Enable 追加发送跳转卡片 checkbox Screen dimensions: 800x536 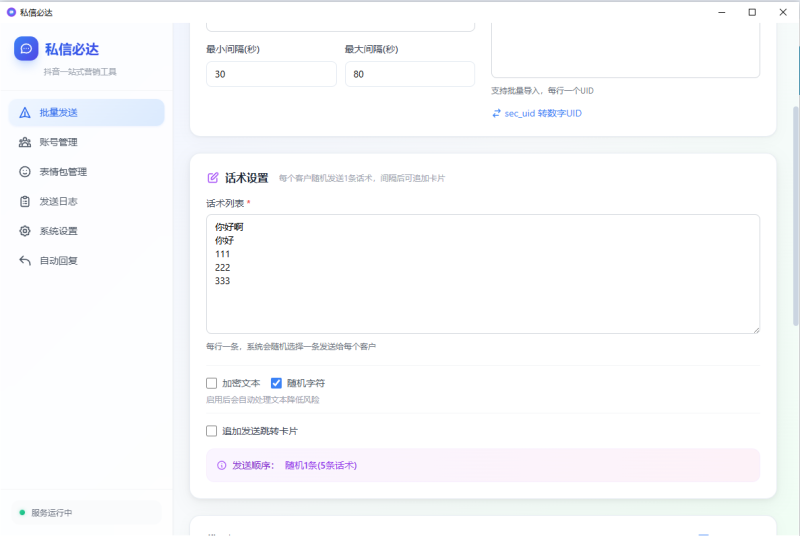pos(211,431)
